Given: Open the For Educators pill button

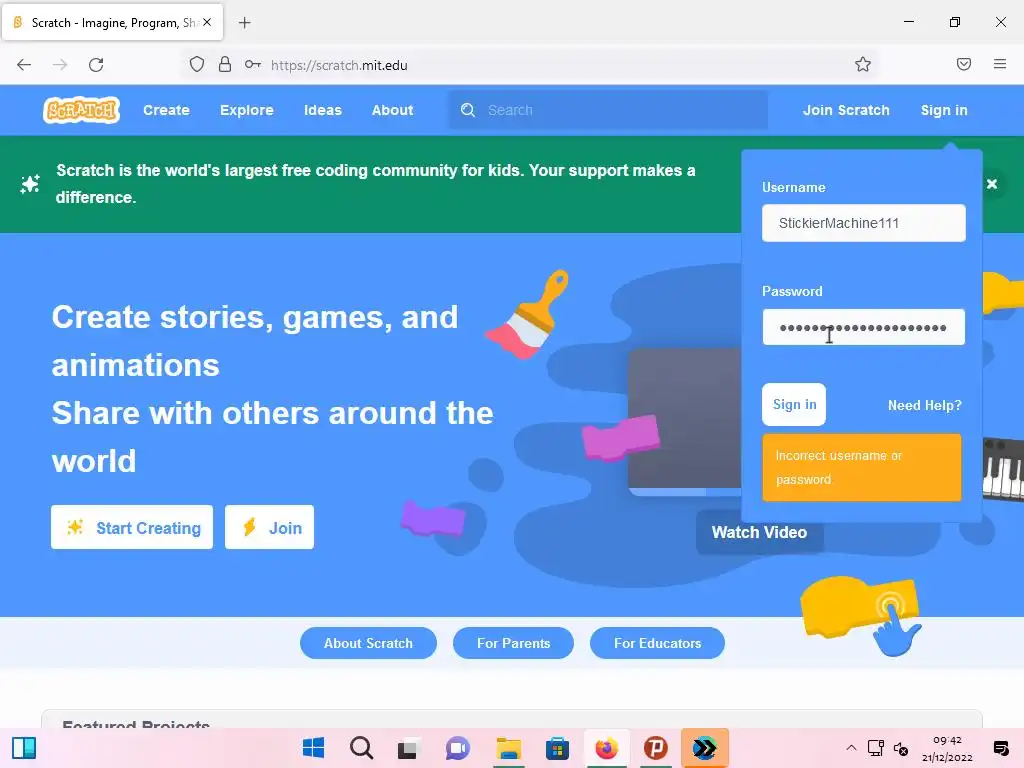Looking at the screenshot, I should [657, 643].
